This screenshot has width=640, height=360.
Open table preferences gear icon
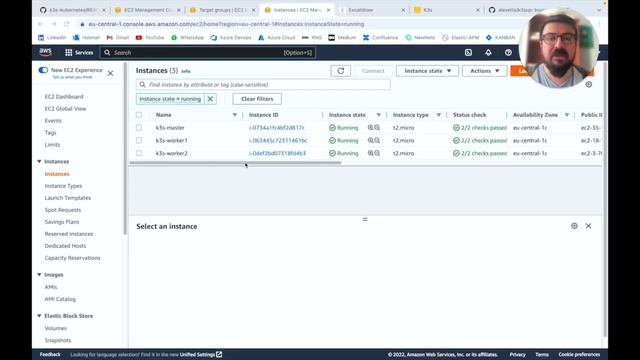[x=589, y=84]
